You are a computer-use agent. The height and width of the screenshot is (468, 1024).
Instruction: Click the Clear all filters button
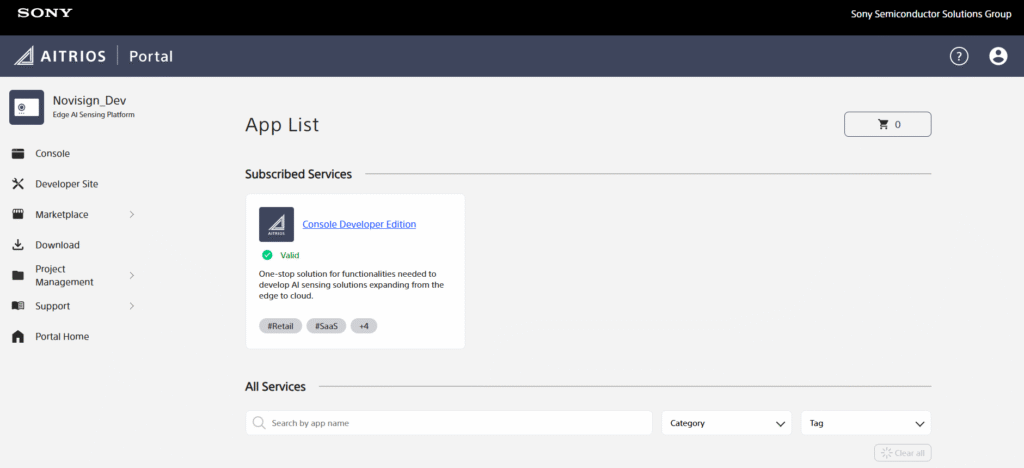pos(902,453)
